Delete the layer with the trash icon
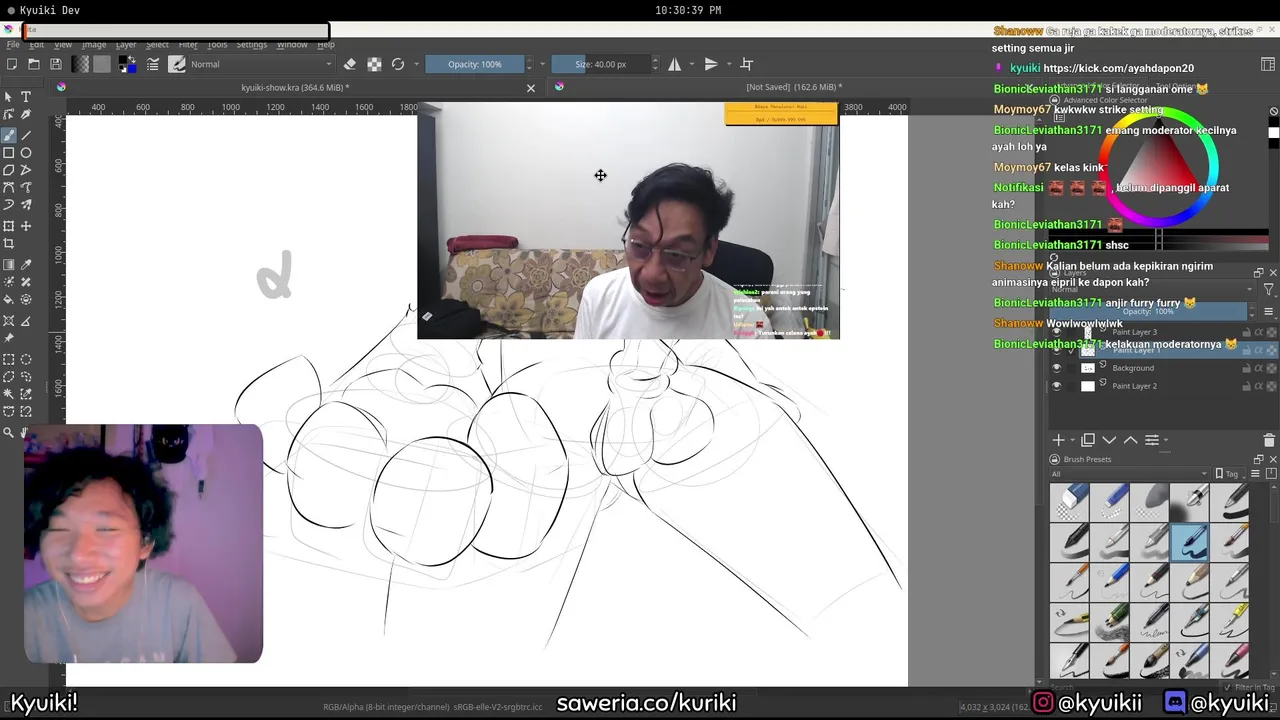This screenshot has height=720, width=1280. pos(1269,440)
